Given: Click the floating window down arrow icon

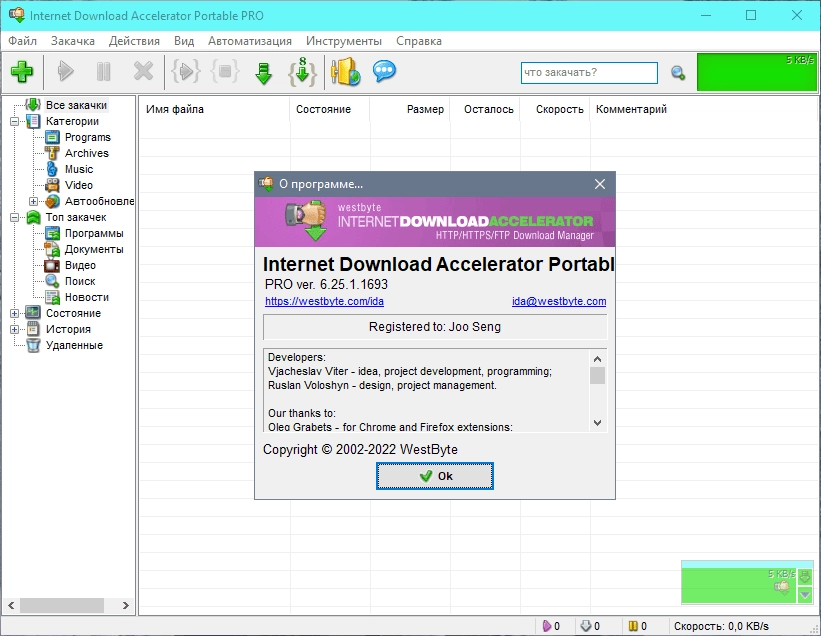Looking at the screenshot, I should click(x=805, y=577).
